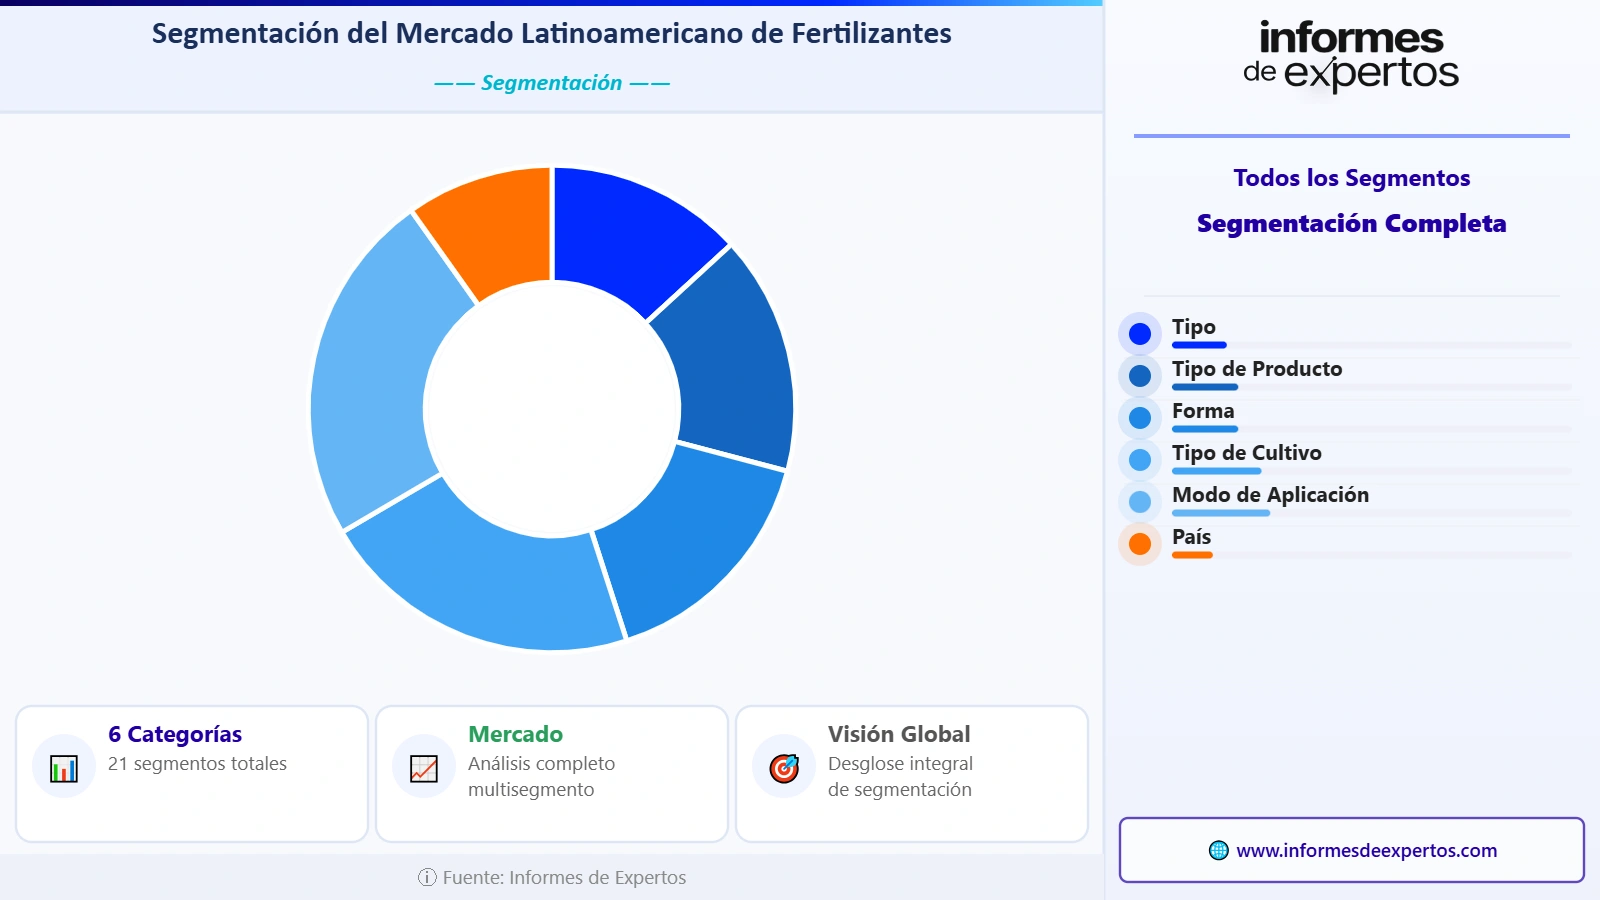The height and width of the screenshot is (900, 1600).
Task: Select the Tipo de Producto legend dot
Action: point(1140,376)
